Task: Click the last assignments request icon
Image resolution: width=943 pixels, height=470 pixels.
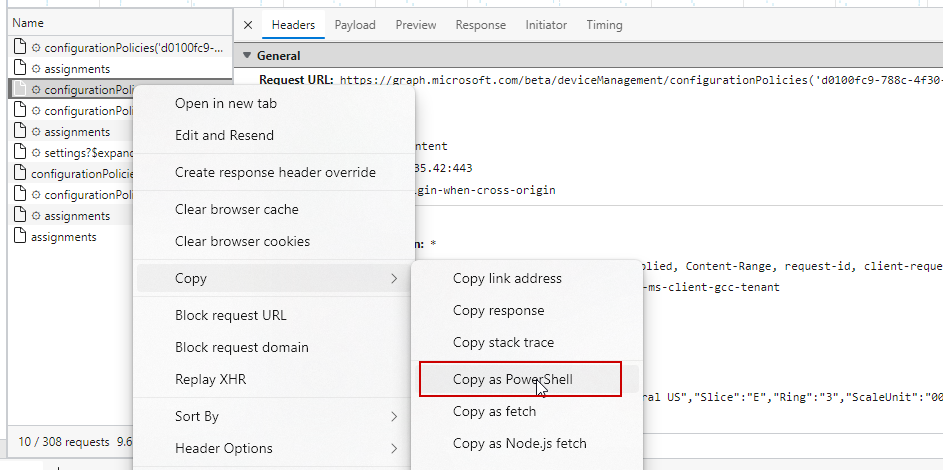Action: click(x=20, y=237)
